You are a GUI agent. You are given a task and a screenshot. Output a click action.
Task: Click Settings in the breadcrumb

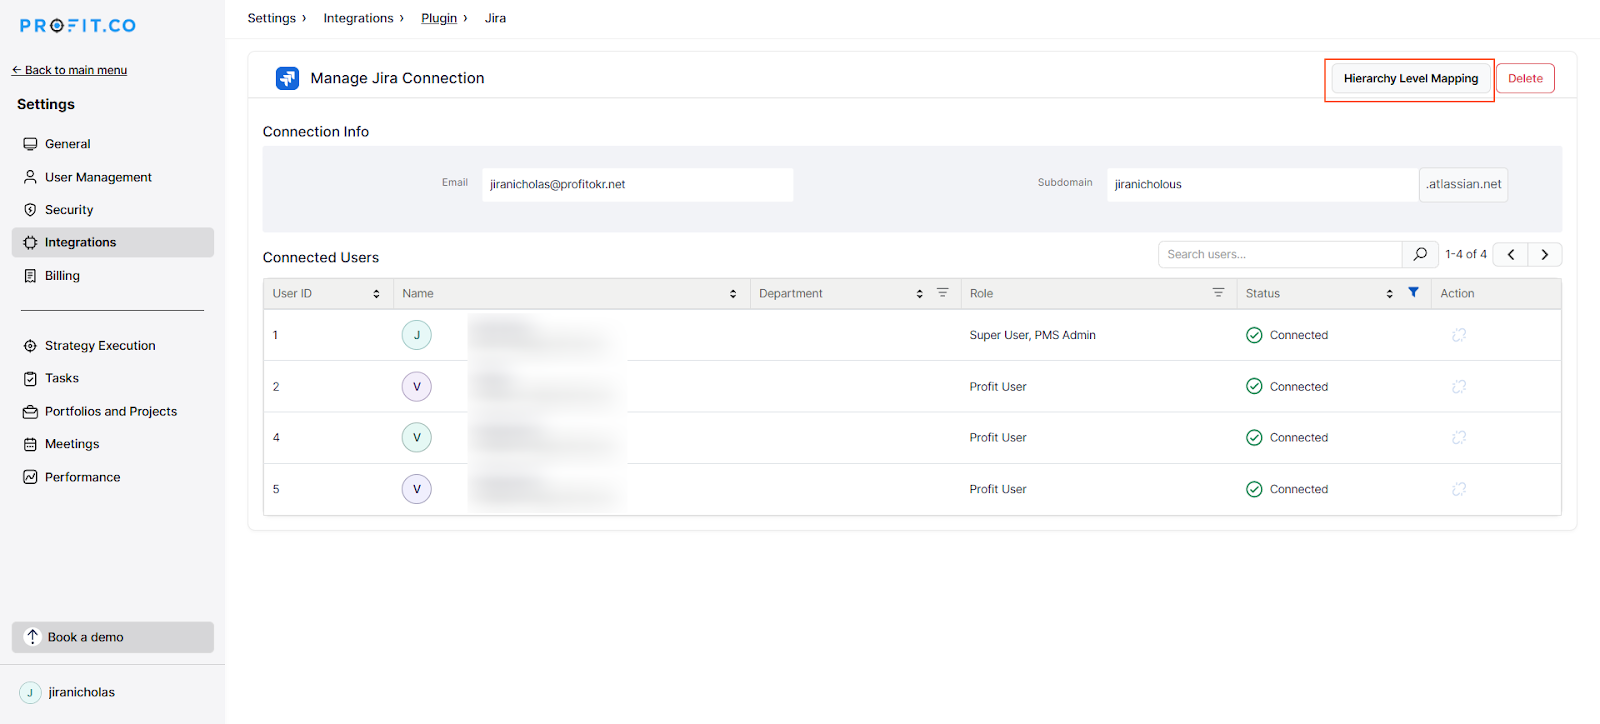pyautogui.click(x=272, y=18)
